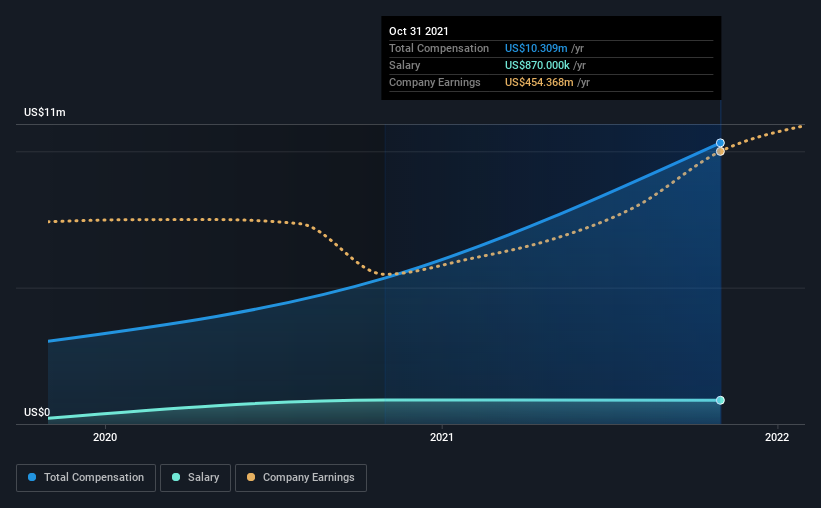821x508 pixels.
Task: Click the Total Compensation tooltip row label
Action: pos(439,48)
